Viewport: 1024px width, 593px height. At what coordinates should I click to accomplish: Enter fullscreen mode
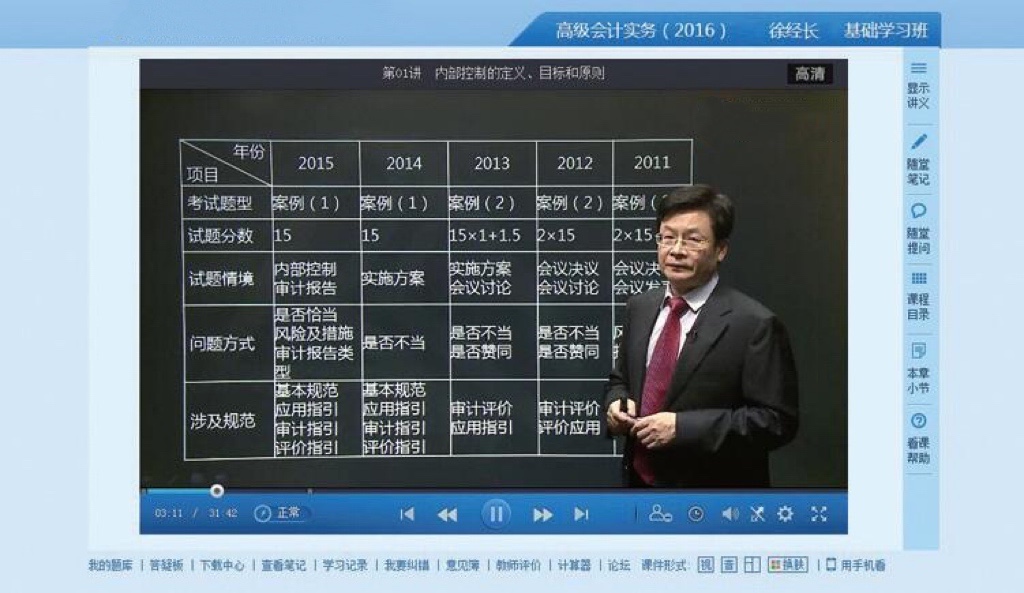tap(819, 514)
